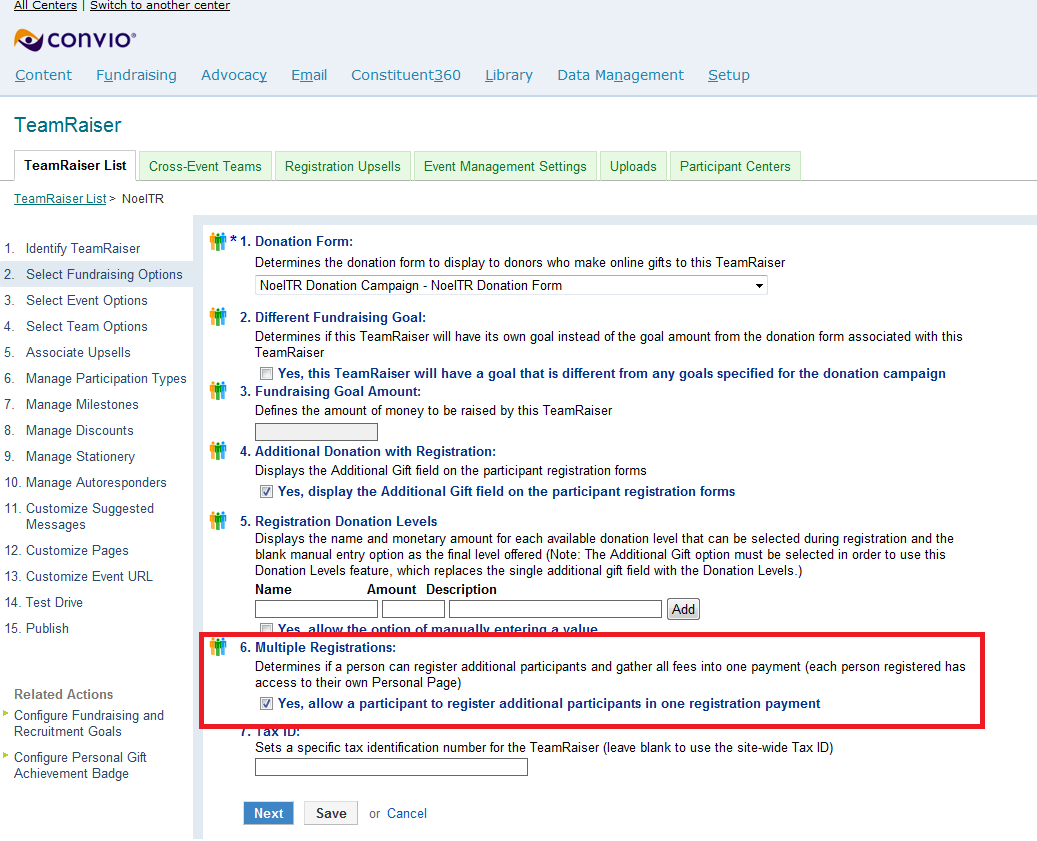Switch to Event Management Settings tab
Image resolution: width=1037 pixels, height=841 pixels.
505,167
